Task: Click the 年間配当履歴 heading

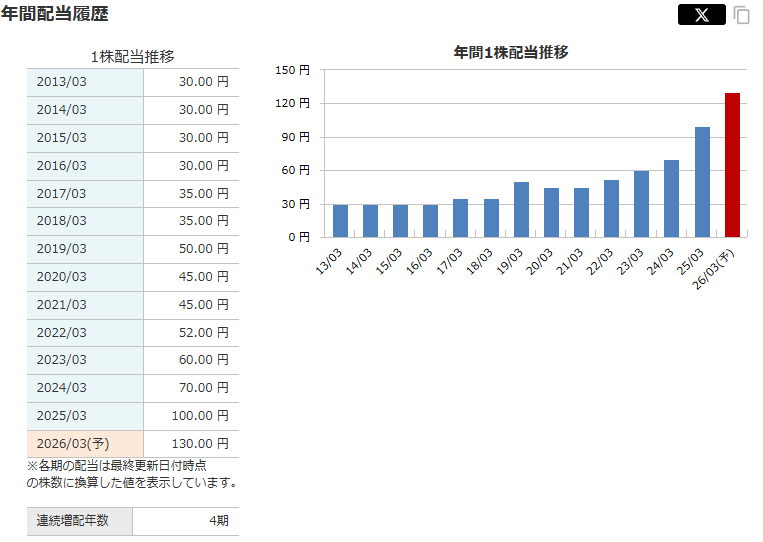Action: 55,14
